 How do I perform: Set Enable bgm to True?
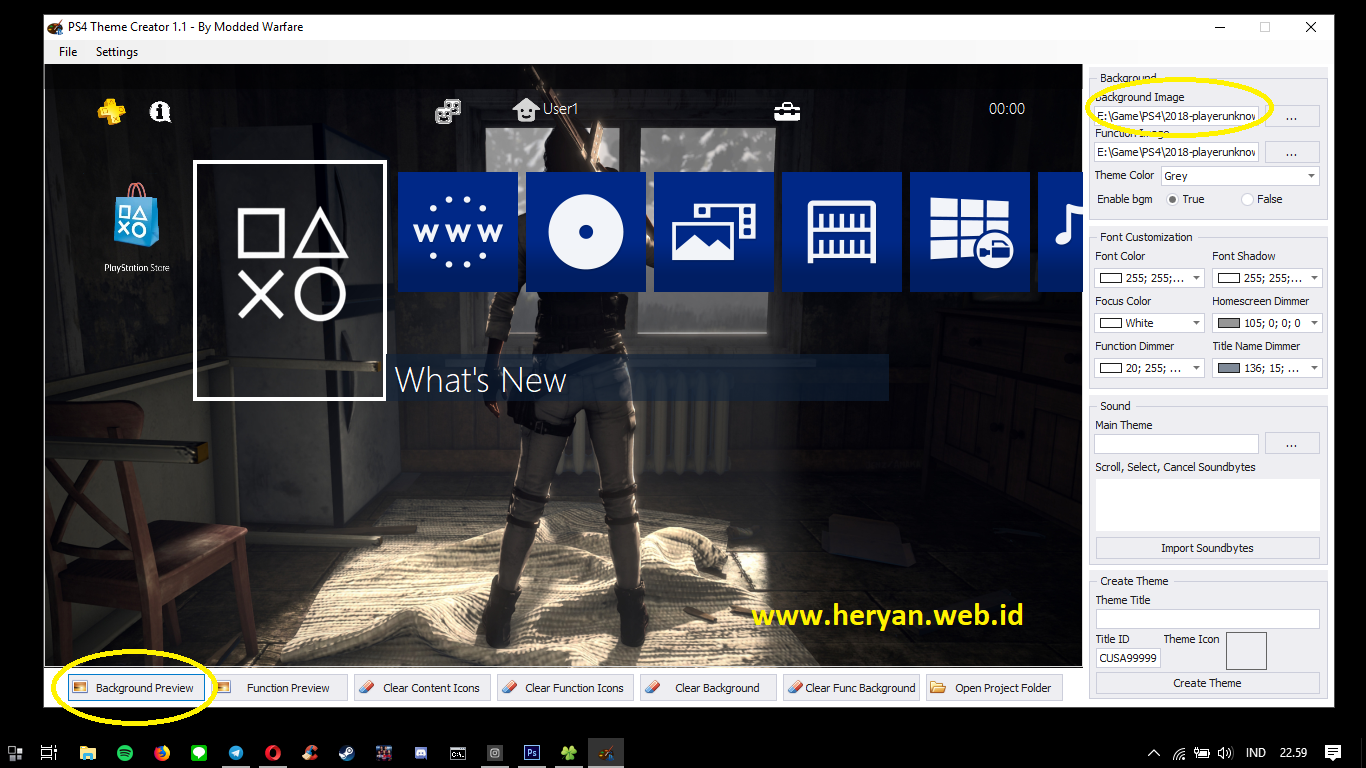tap(1174, 200)
